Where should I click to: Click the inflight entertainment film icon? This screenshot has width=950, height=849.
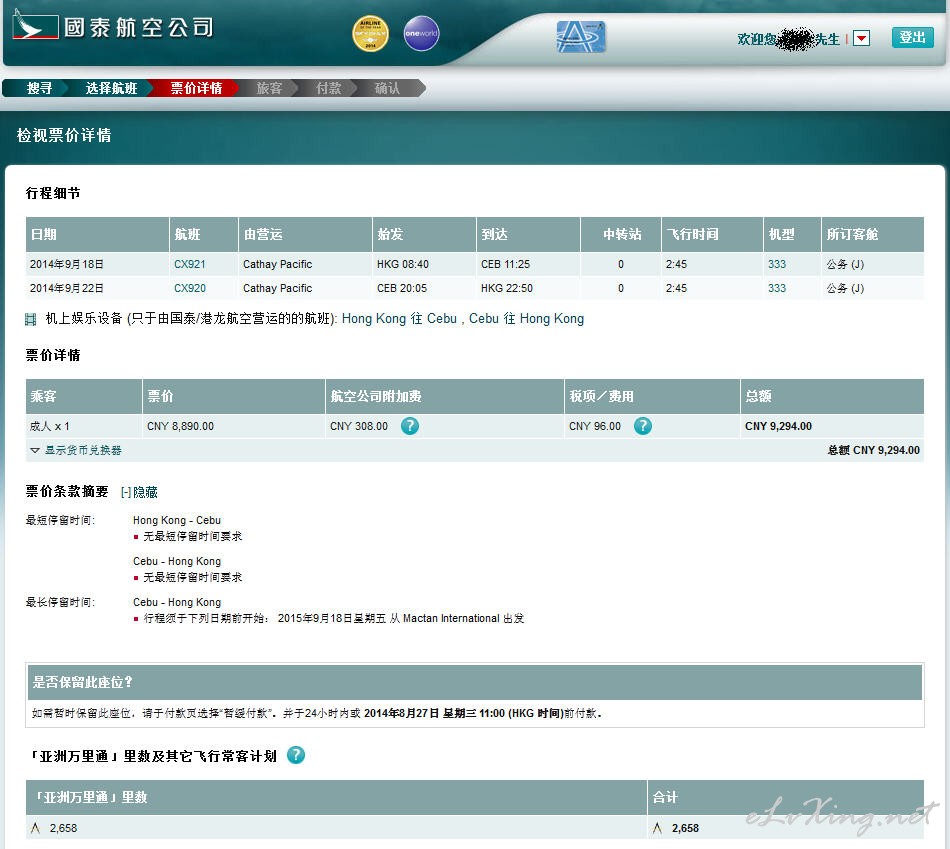(31, 319)
